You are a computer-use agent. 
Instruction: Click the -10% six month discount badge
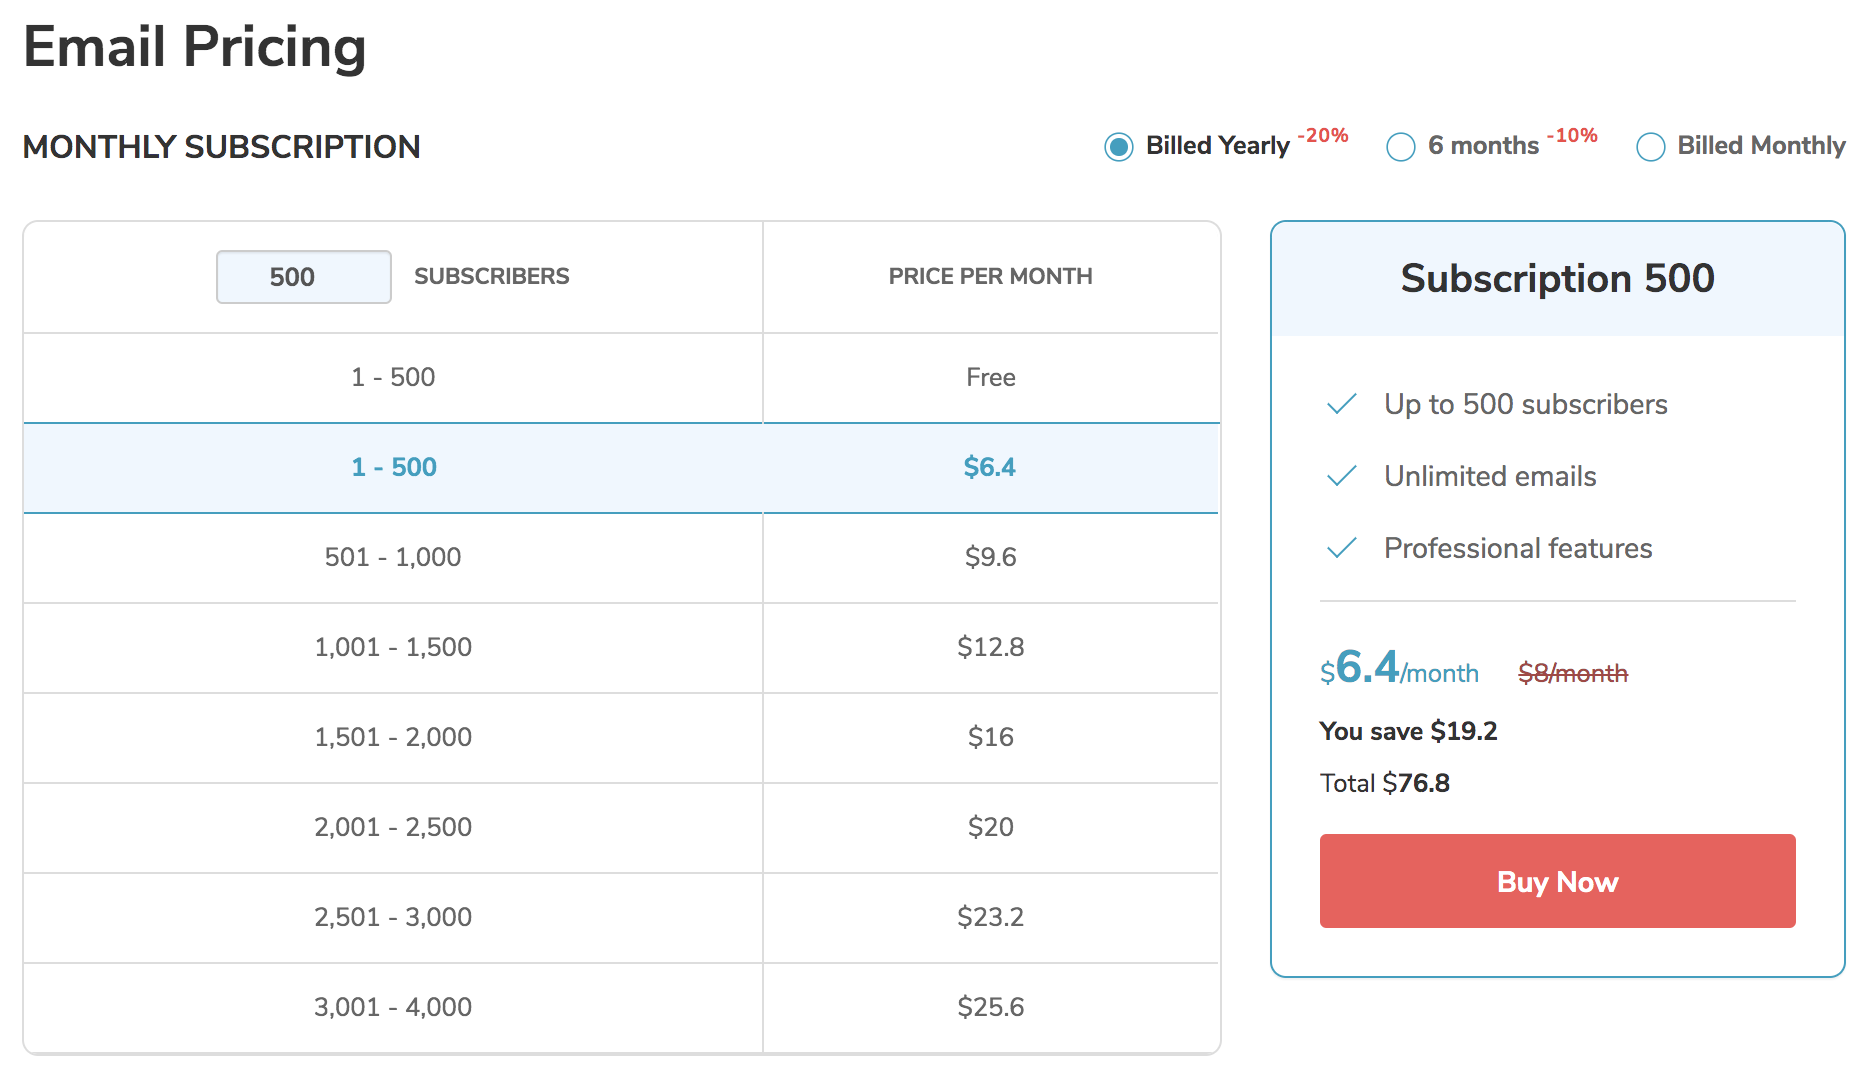click(1572, 135)
